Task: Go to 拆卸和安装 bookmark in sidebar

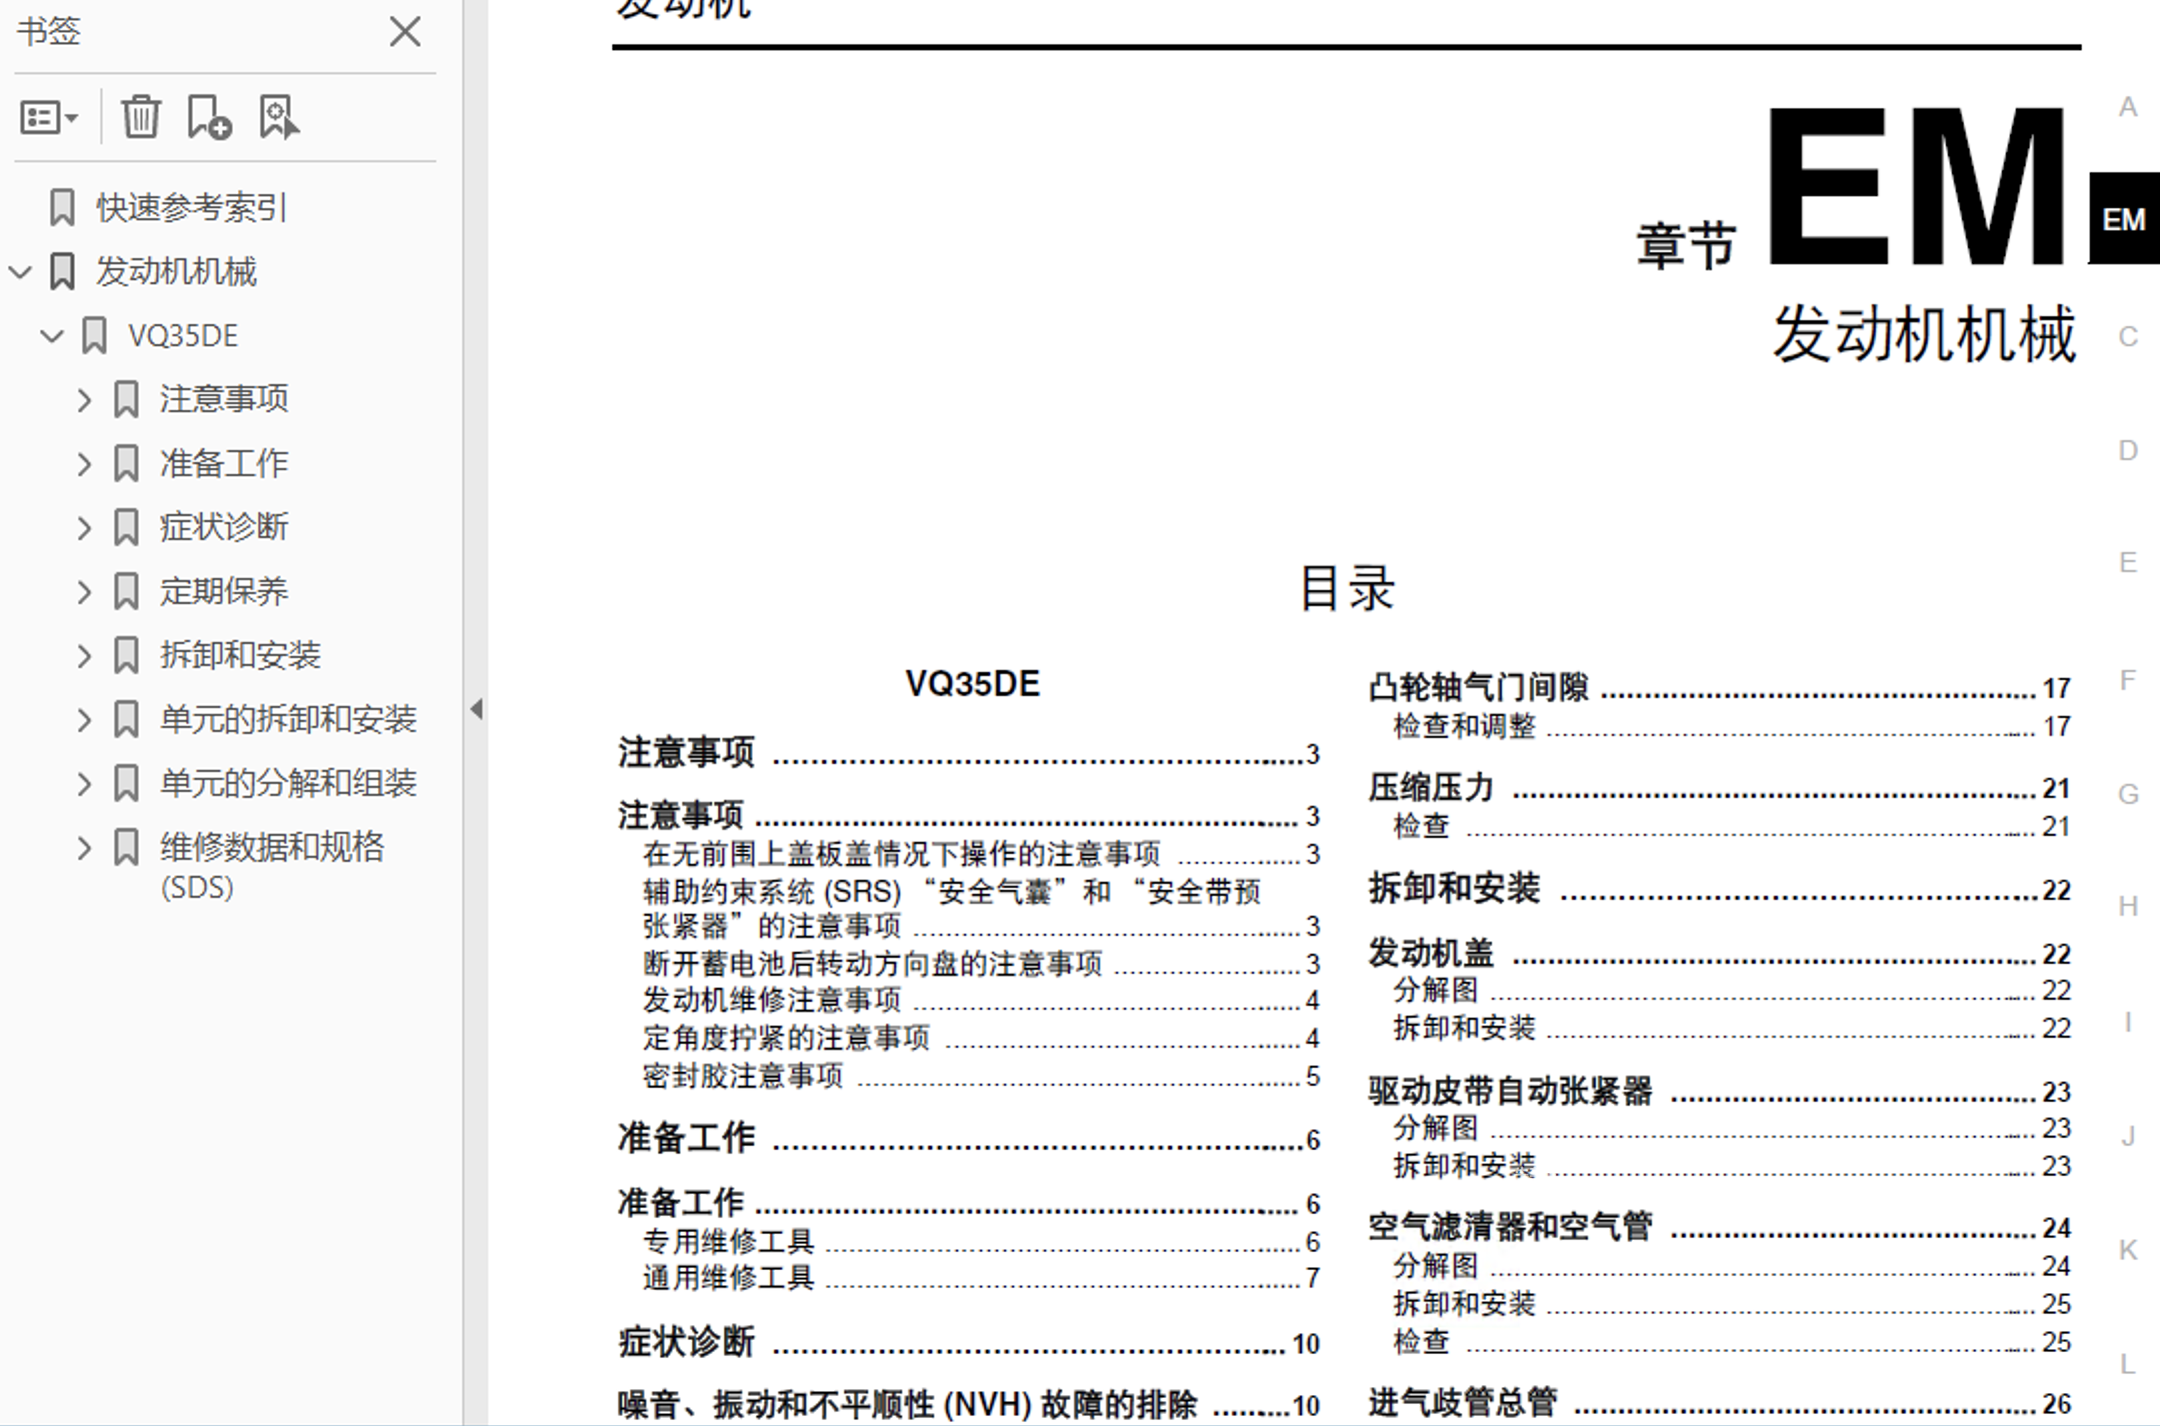Action: point(240,656)
